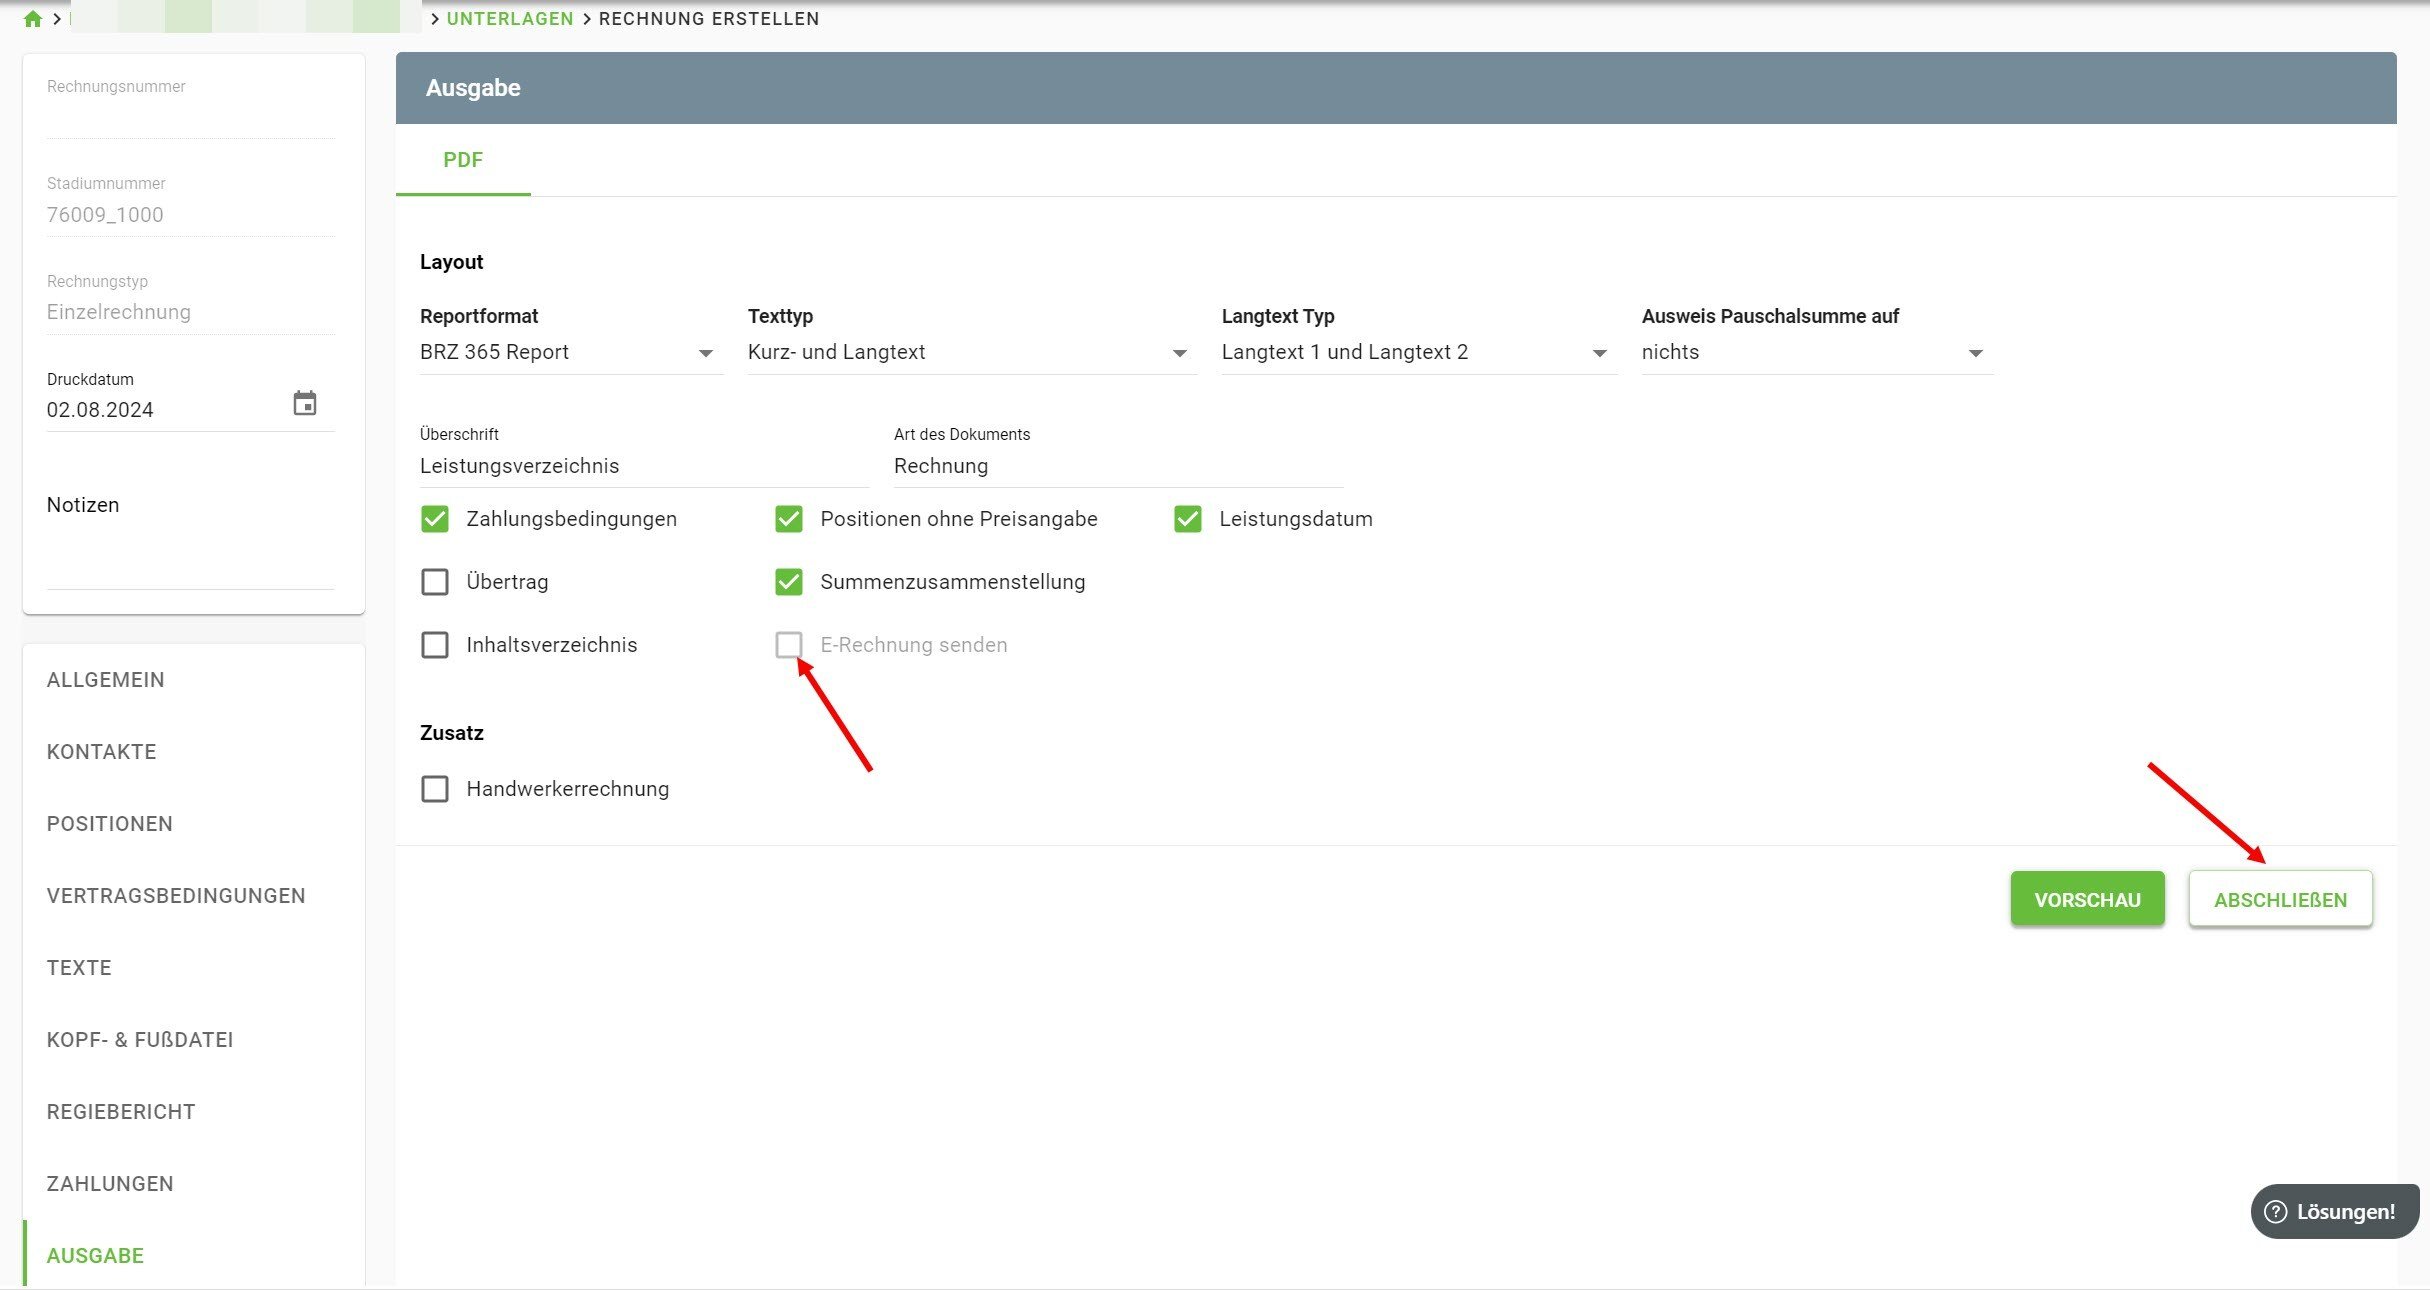Viewport: 2430px width, 1290px height.
Task: Open the Druckdatum calendar picker icon
Action: [x=304, y=403]
